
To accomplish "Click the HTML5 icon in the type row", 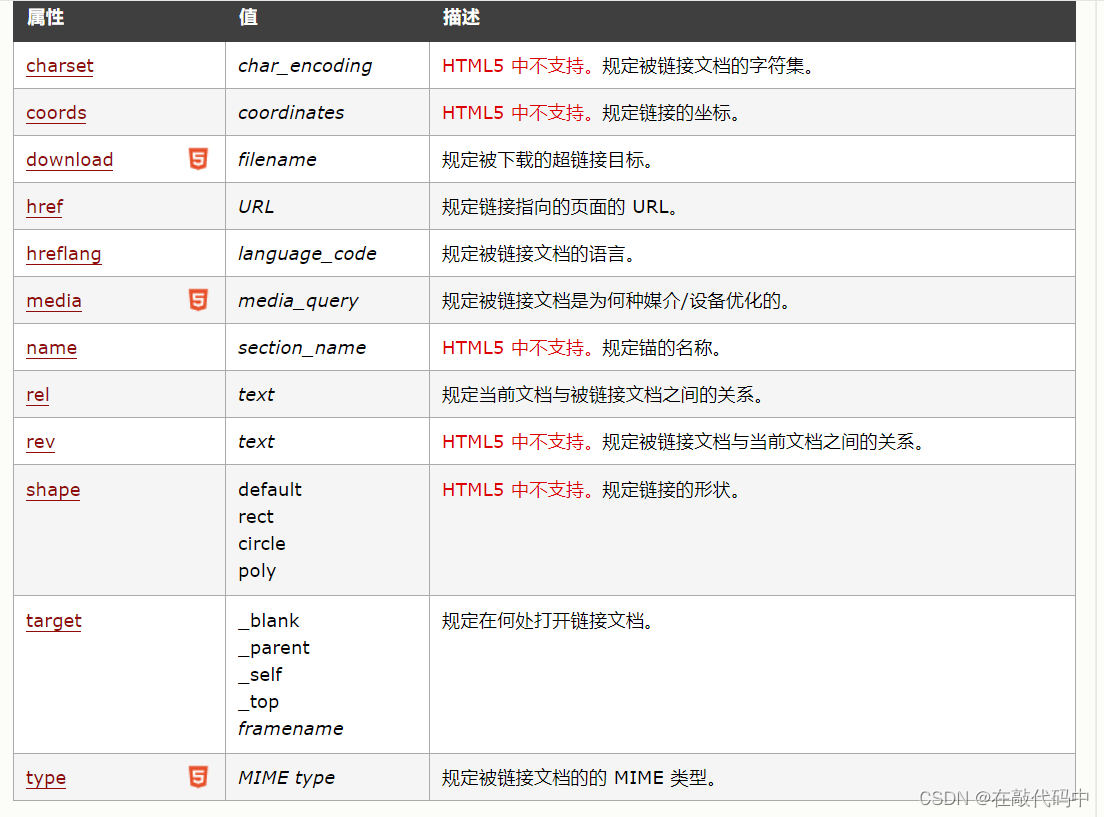I will pyautogui.click(x=199, y=777).
